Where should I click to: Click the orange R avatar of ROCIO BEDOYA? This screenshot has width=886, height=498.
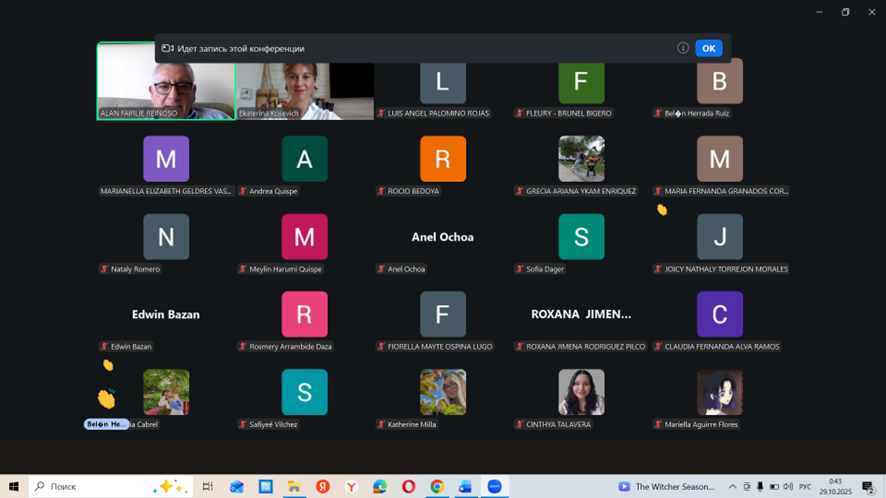[443, 159]
